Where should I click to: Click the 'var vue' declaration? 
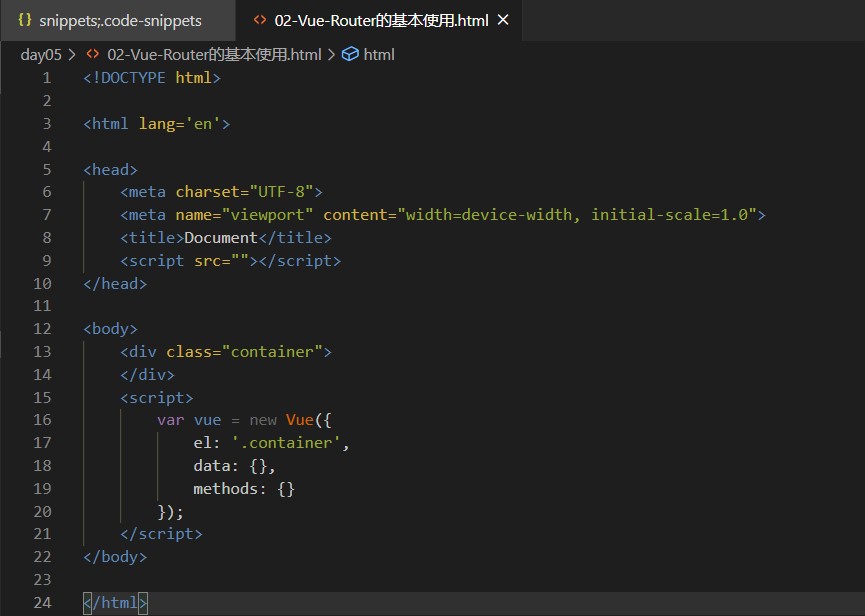tap(189, 420)
